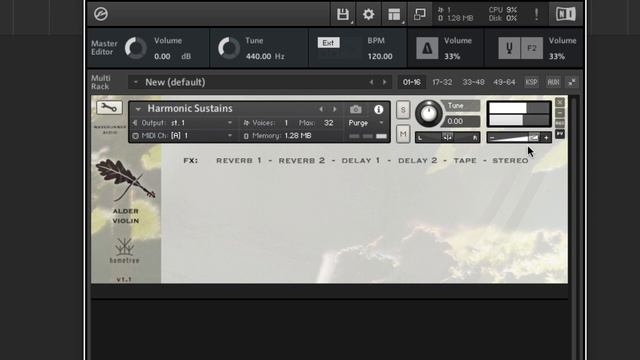Select the next instrument arrow

[335, 109]
